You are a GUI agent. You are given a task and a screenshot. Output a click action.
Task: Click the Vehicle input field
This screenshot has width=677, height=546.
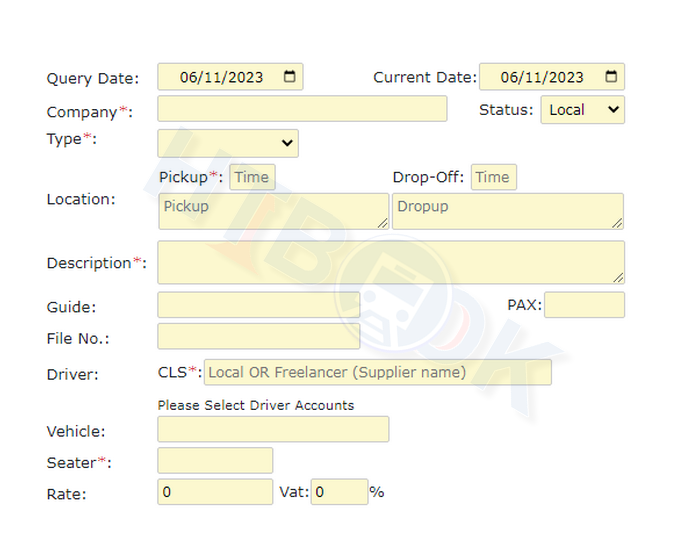pos(273,429)
